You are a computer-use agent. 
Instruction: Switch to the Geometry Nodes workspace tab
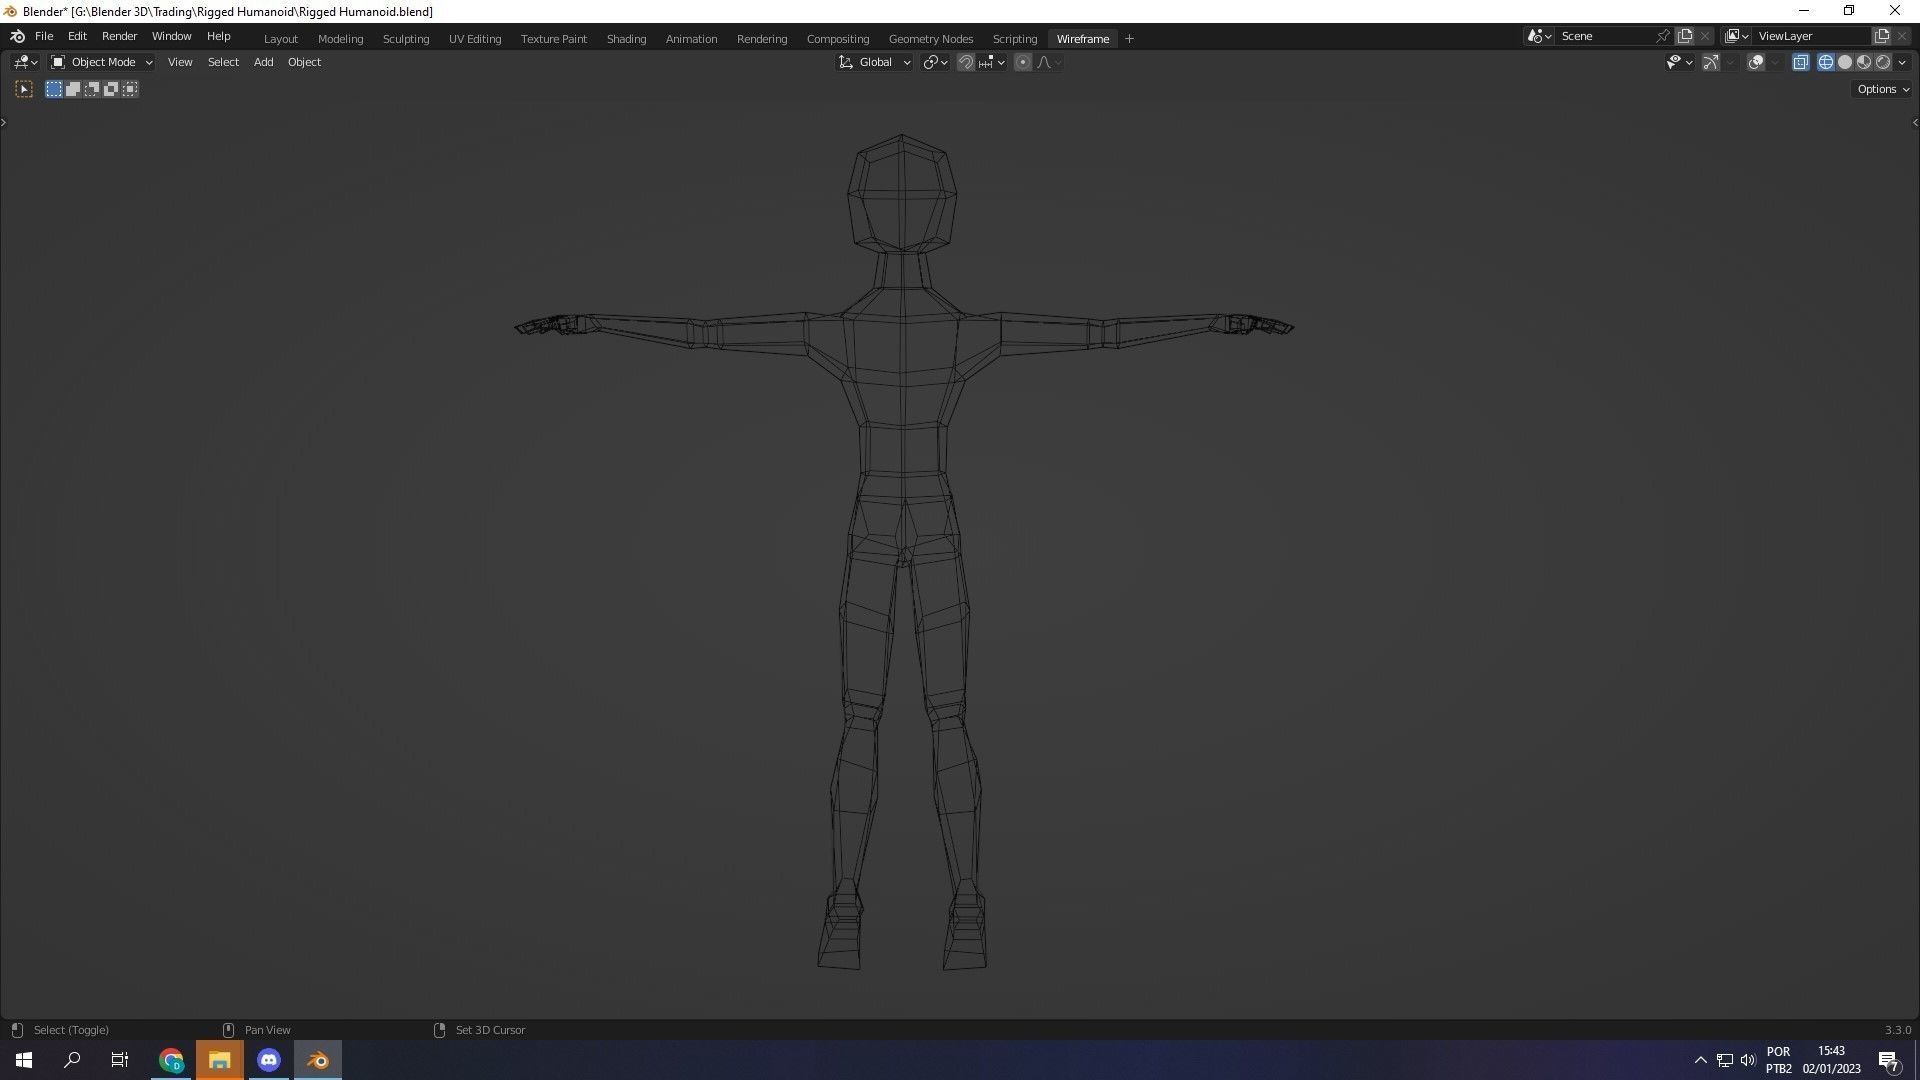pyautogui.click(x=931, y=39)
